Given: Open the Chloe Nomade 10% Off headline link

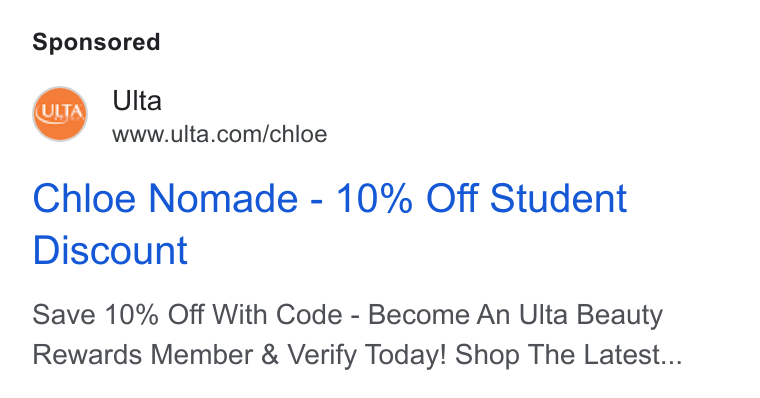Looking at the screenshot, I should (330, 224).
